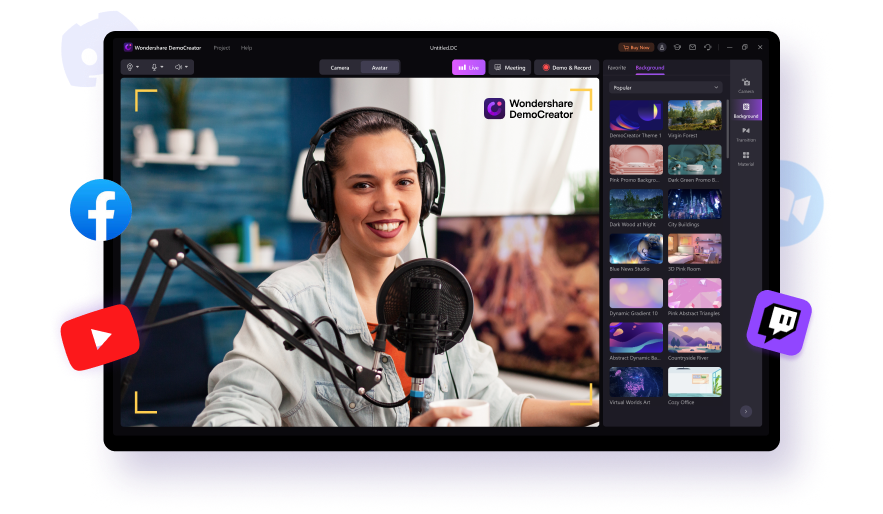Viewport: 883px width, 514px height.
Task: Click the microphone icon in the toolbar
Action: pyautogui.click(x=154, y=67)
